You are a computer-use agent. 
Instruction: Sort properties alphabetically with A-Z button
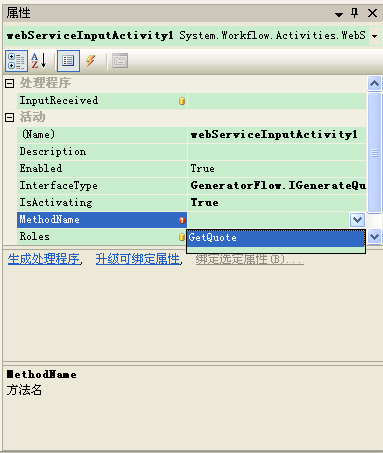[x=39, y=61]
